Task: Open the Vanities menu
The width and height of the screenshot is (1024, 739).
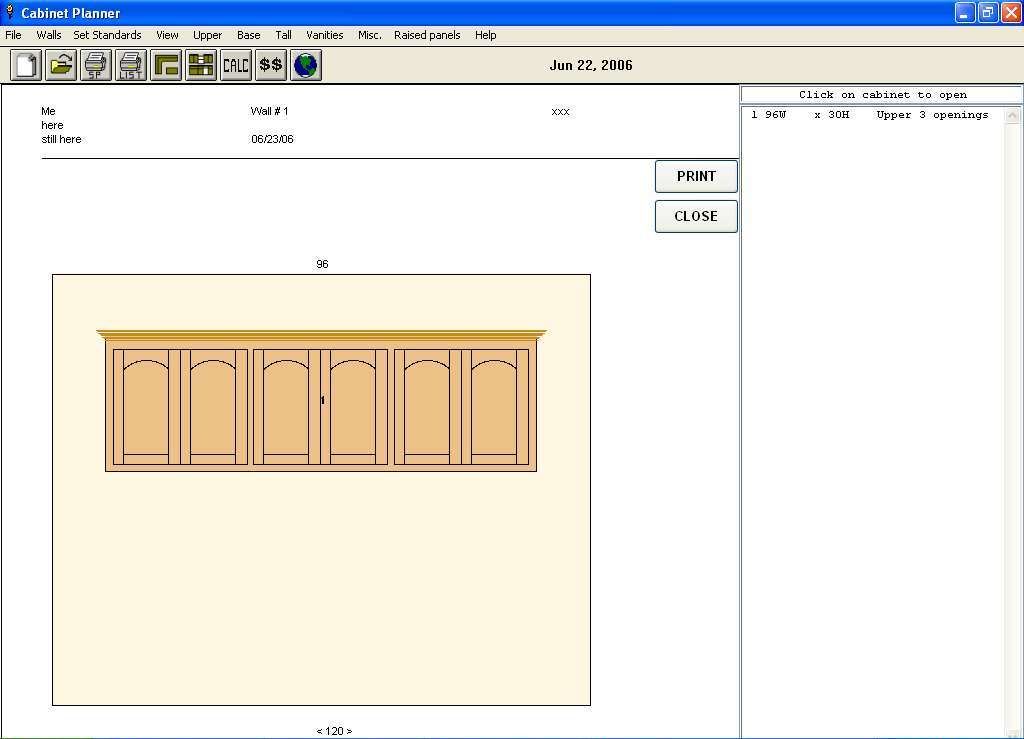Action: pyautogui.click(x=325, y=35)
